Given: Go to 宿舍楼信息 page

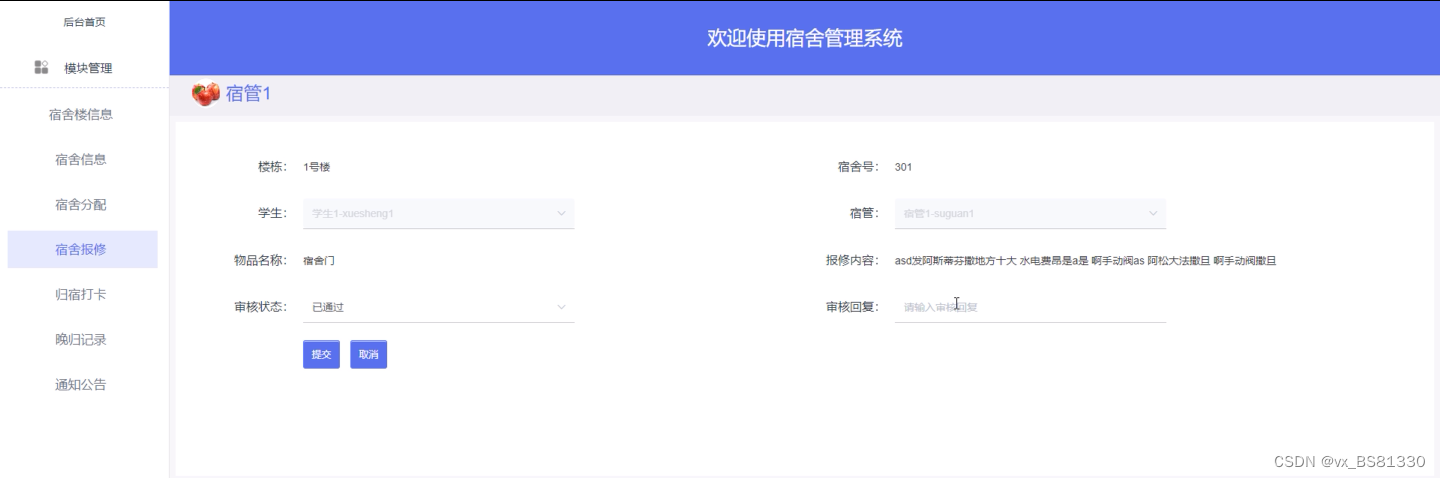Looking at the screenshot, I should [81, 114].
